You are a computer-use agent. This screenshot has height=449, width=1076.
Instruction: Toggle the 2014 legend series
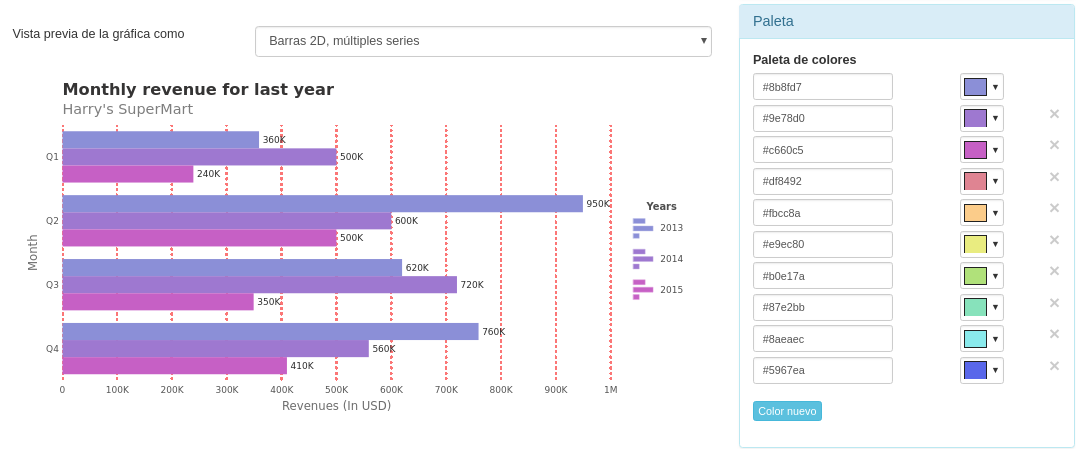[657, 259]
